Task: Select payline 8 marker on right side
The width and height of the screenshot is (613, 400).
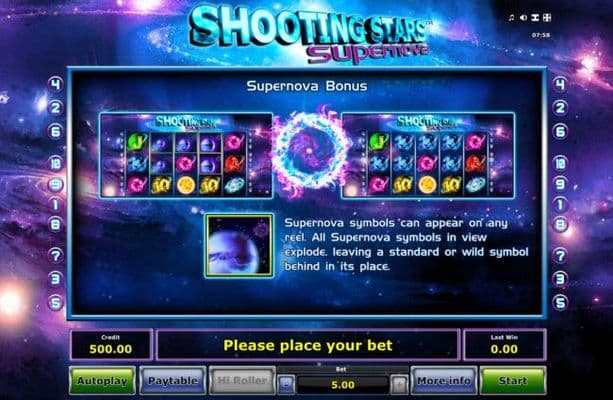Action: tap(560, 224)
